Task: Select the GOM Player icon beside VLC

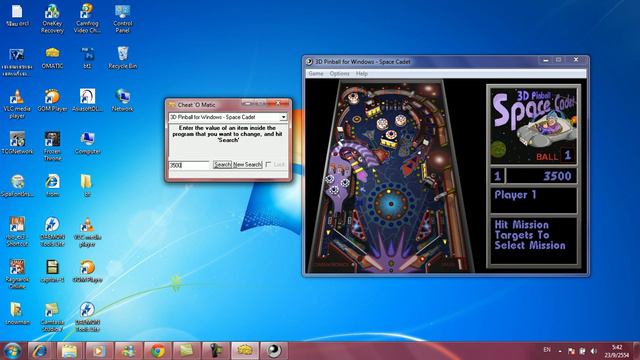Action: (52, 100)
